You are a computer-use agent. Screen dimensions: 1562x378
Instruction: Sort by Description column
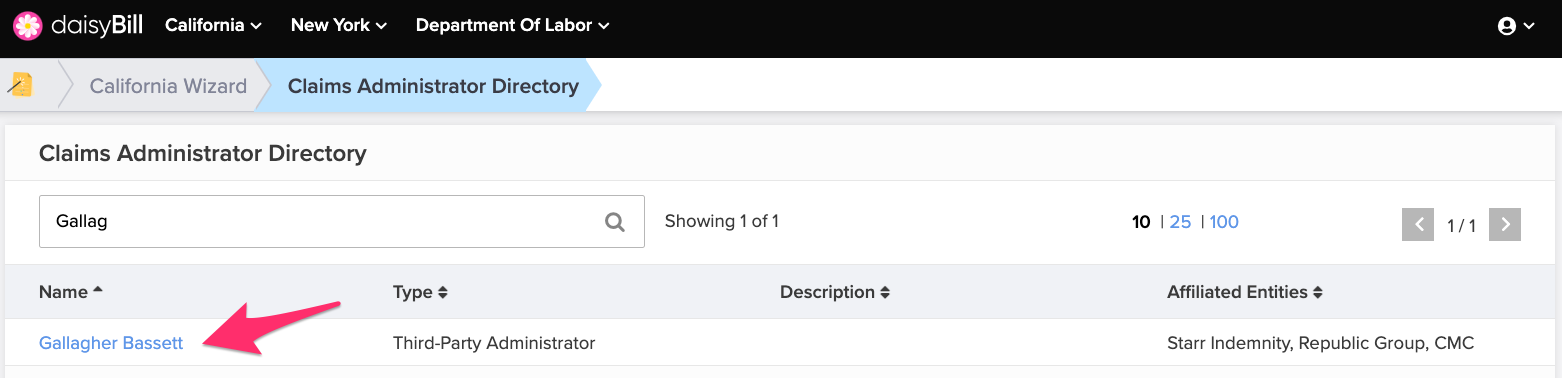click(x=835, y=292)
